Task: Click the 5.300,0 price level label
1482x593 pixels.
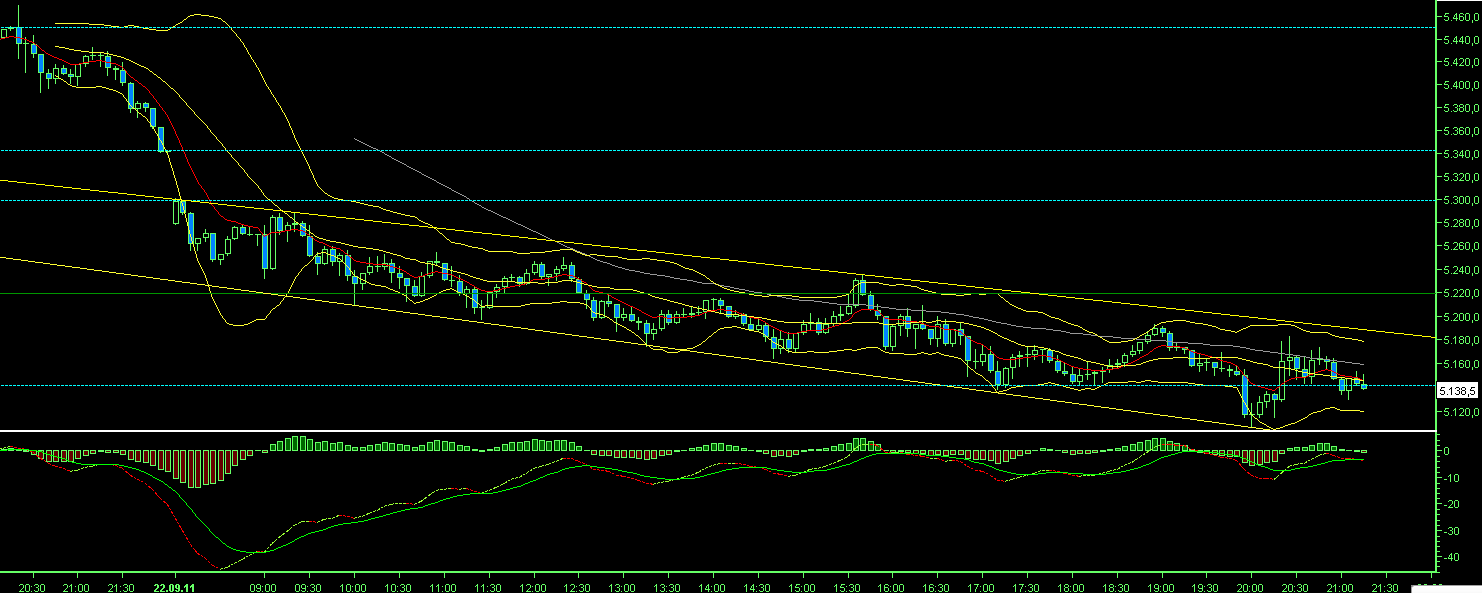Action: pyautogui.click(x=1456, y=200)
